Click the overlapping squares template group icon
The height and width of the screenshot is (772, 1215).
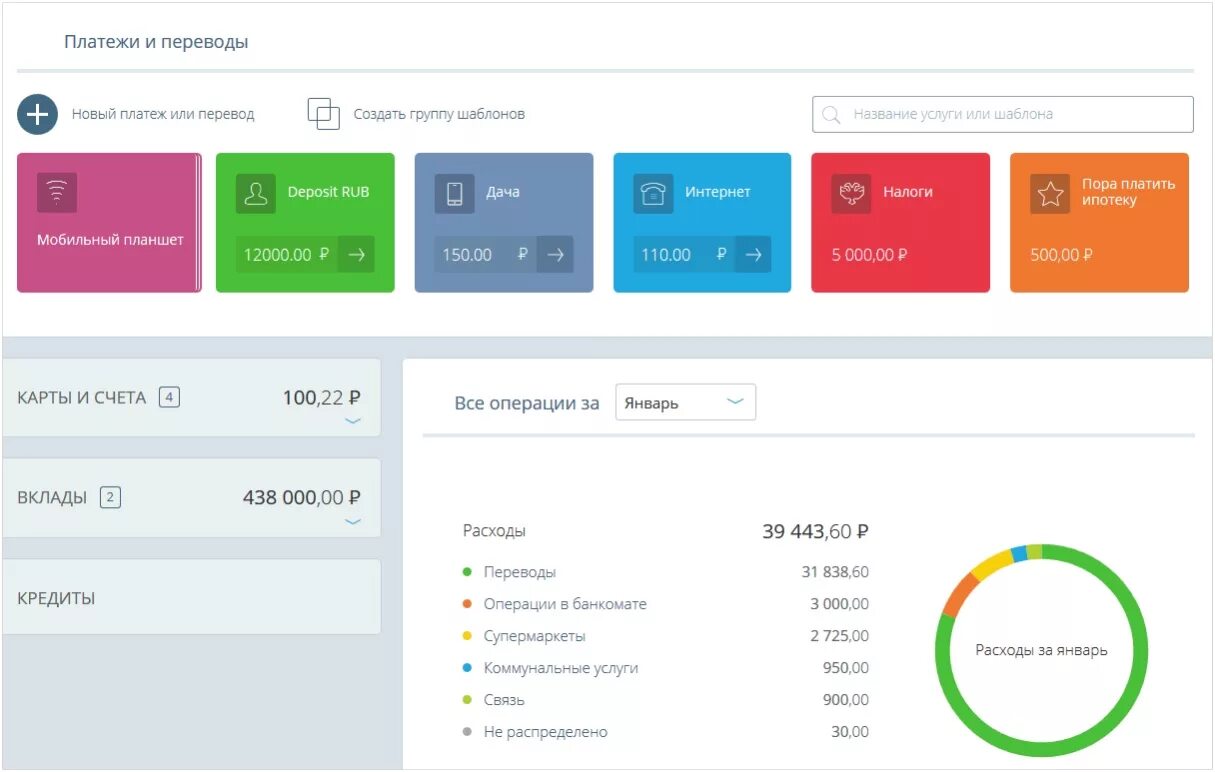(x=324, y=114)
